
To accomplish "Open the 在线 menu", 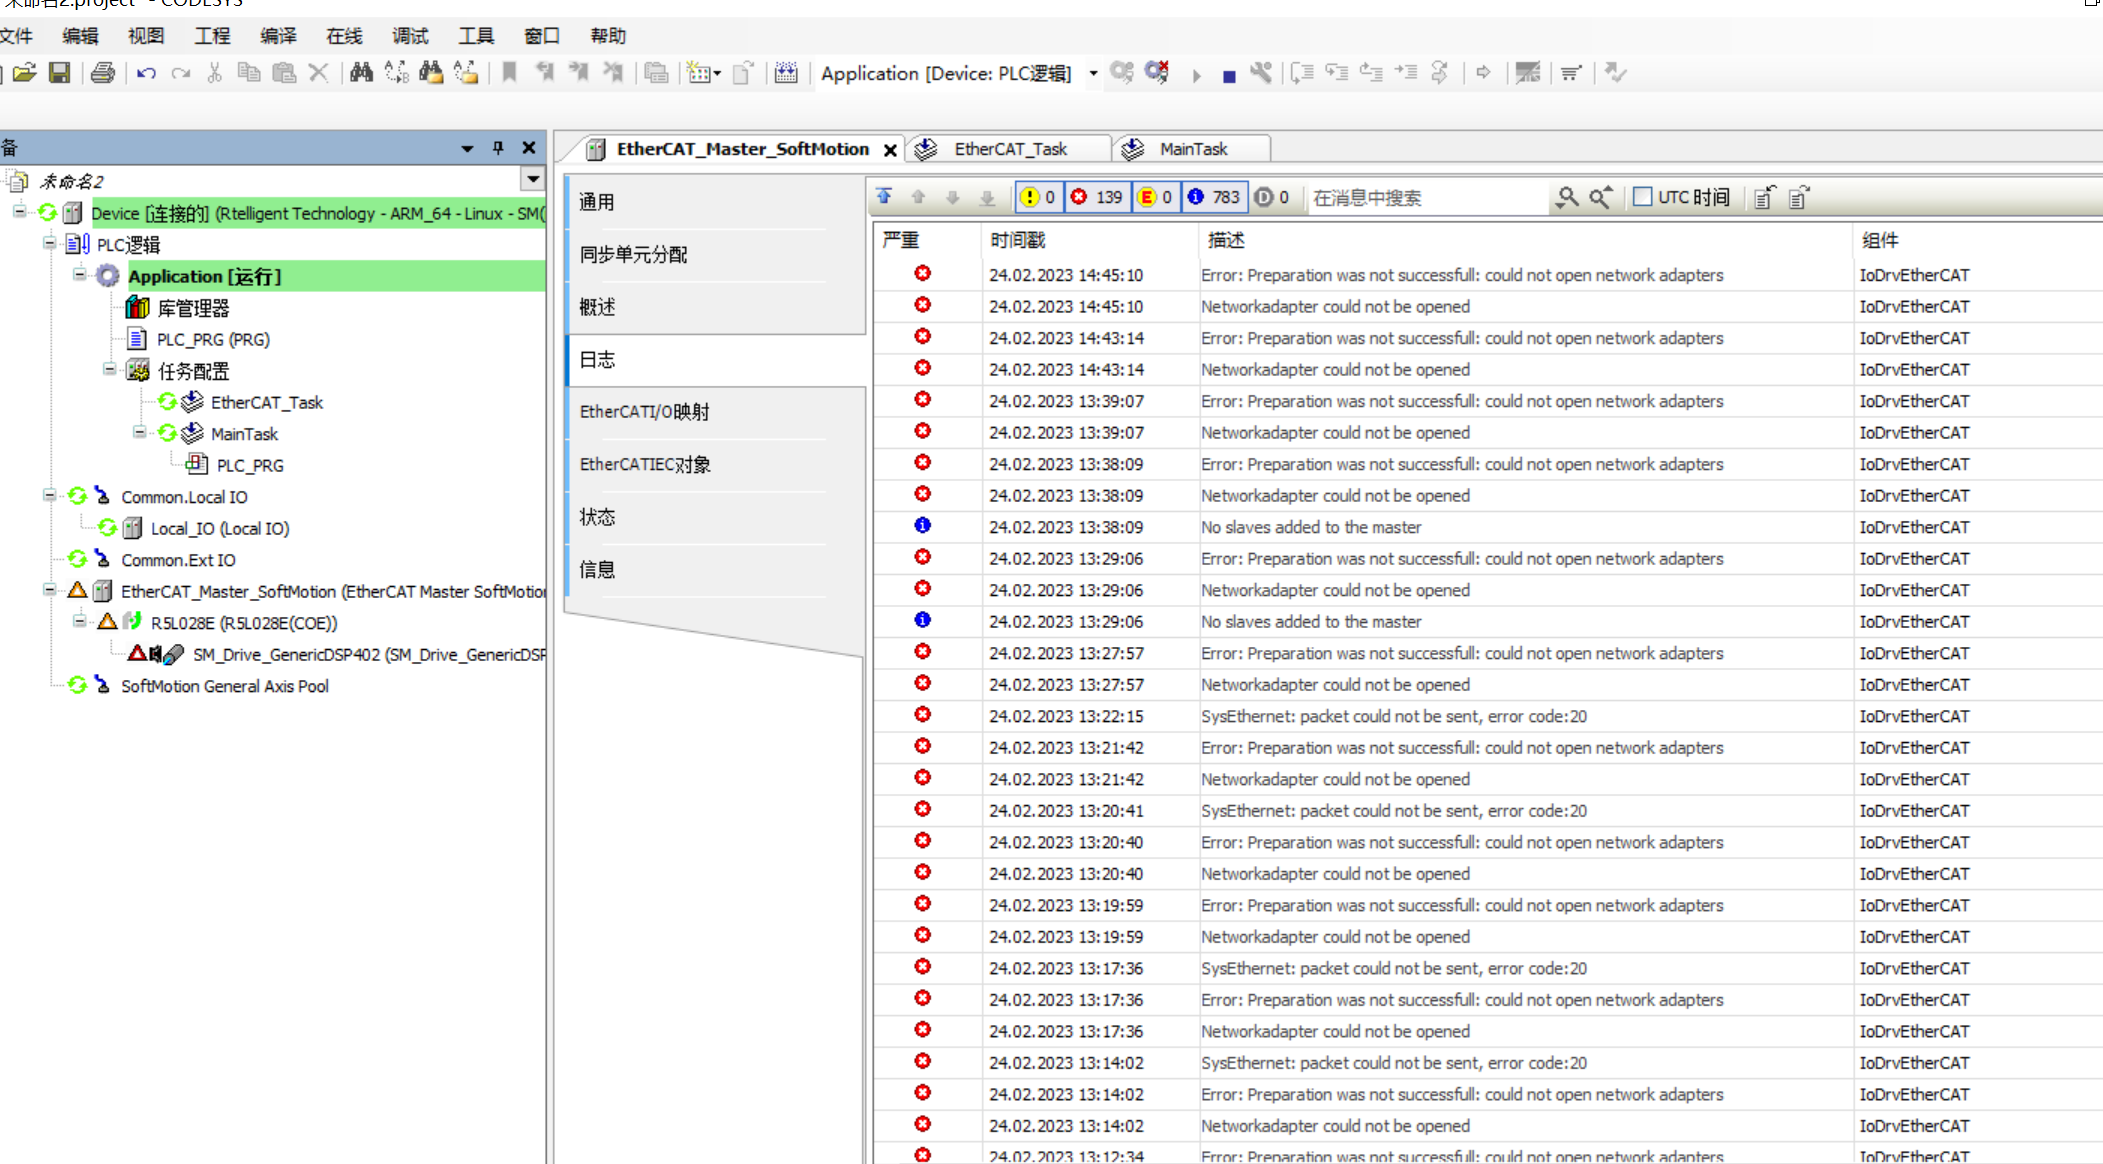I will (x=343, y=36).
